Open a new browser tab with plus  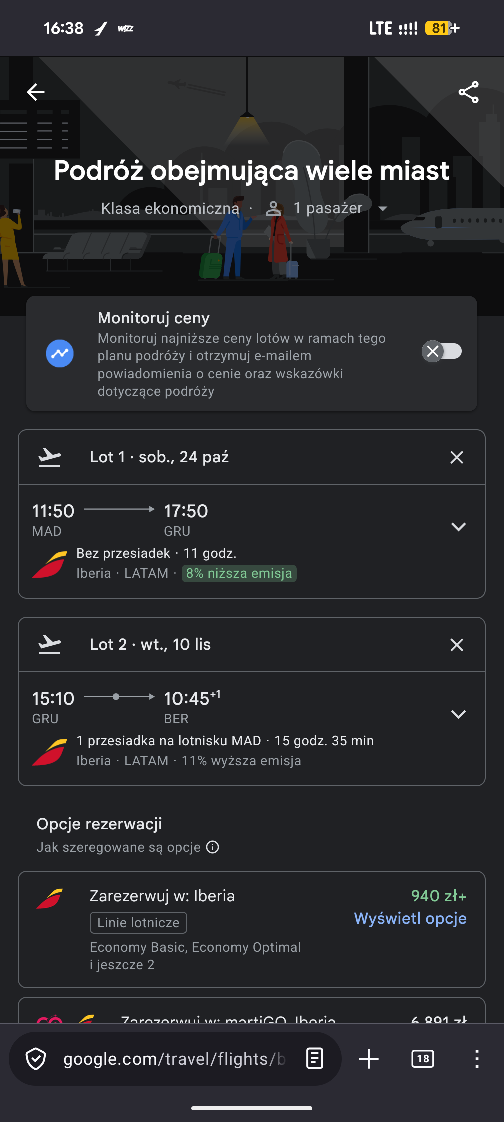[x=369, y=1059]
